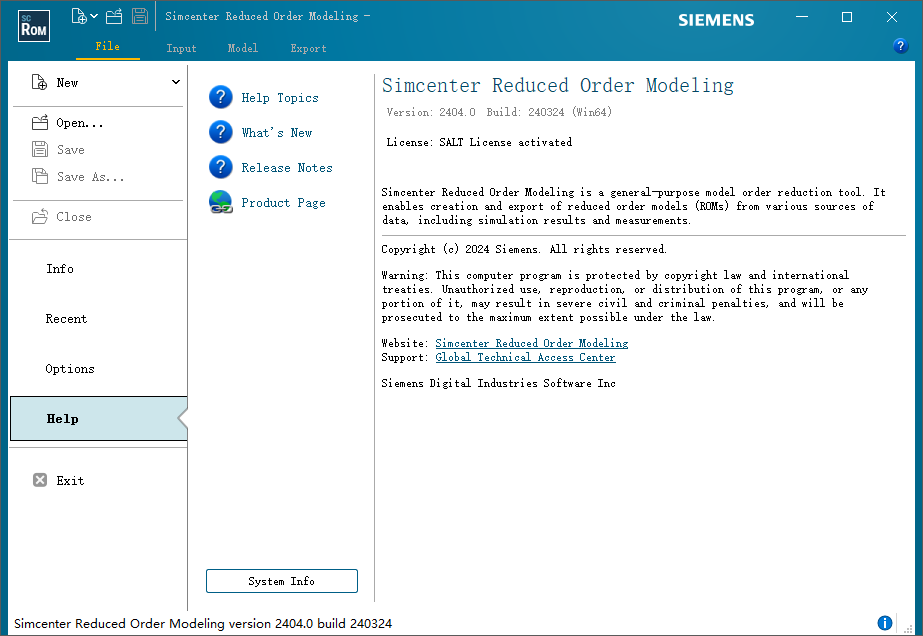Click the What's New question mark icon
The height and width of the screenshot is (636, 923).
coord(221,132)
